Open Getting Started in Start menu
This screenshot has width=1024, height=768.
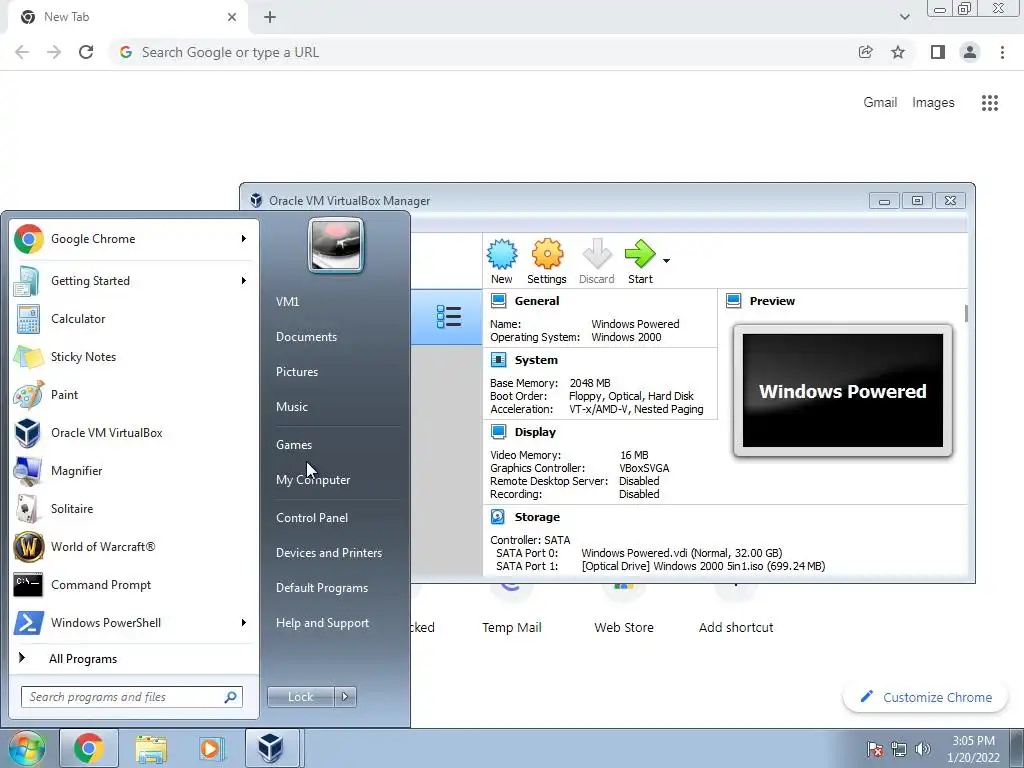pos(134,281)
